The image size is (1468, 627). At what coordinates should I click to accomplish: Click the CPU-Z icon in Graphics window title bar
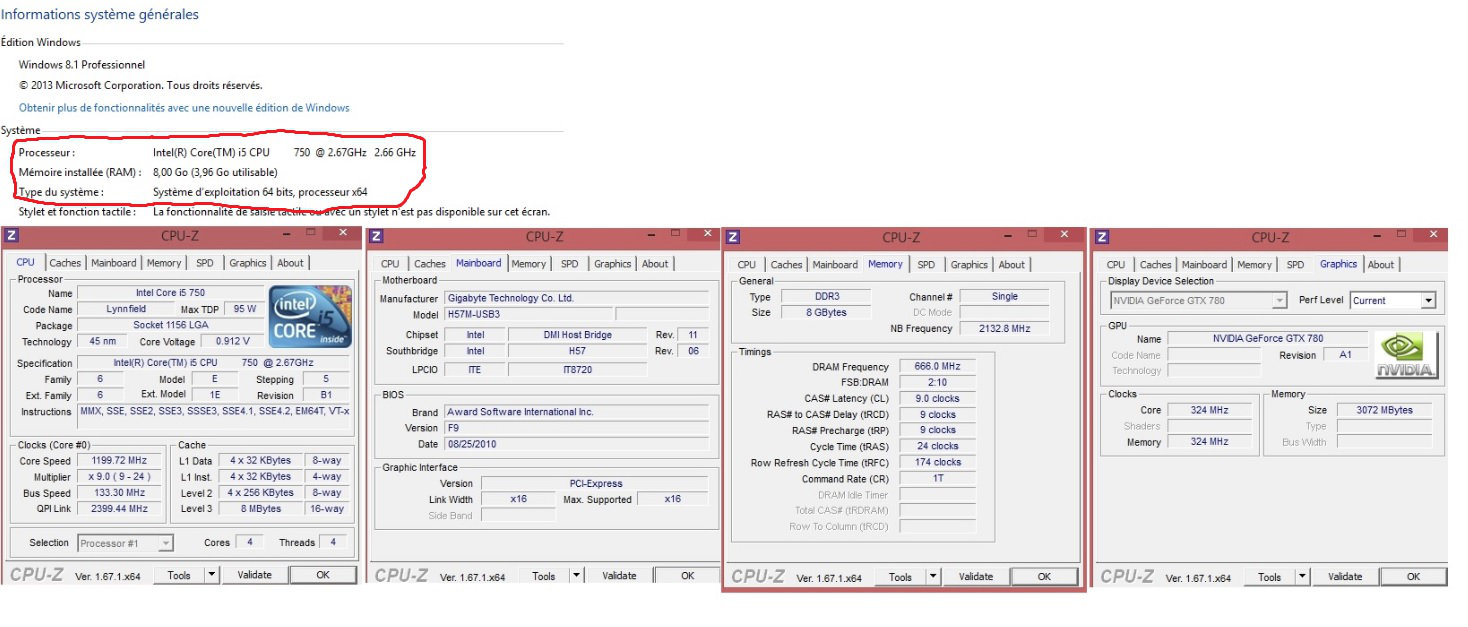pyautogui.click(x=1102, y=237)
